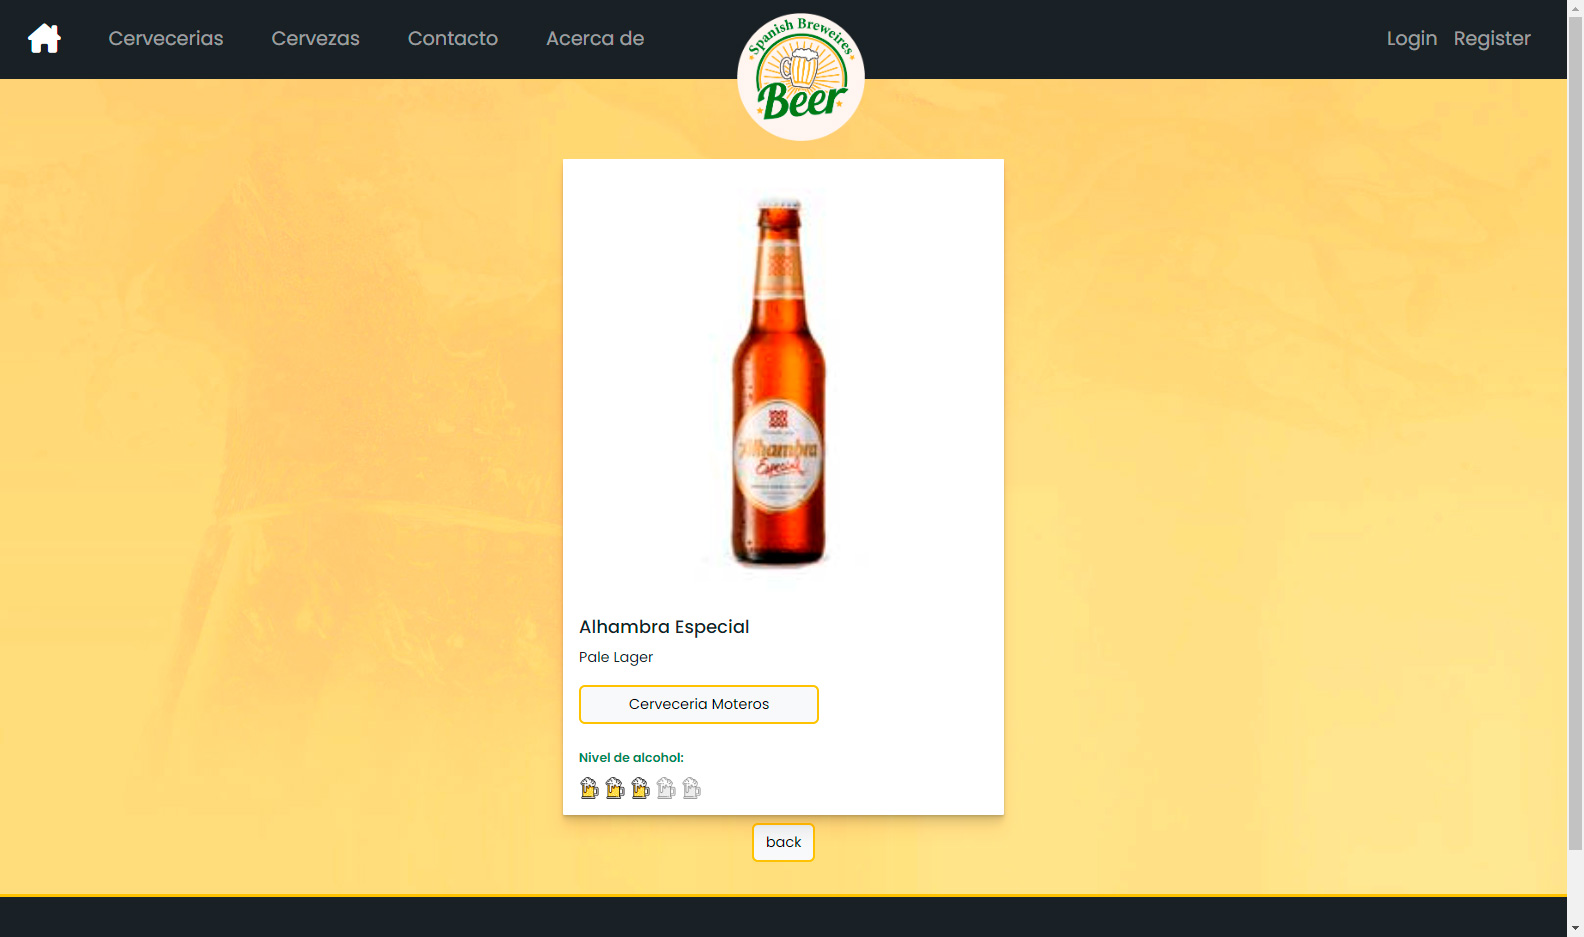This screenshot has width=1584, height=937.
Task: Select the fifth greyed beer mug icon
Action: pos(691,788)
